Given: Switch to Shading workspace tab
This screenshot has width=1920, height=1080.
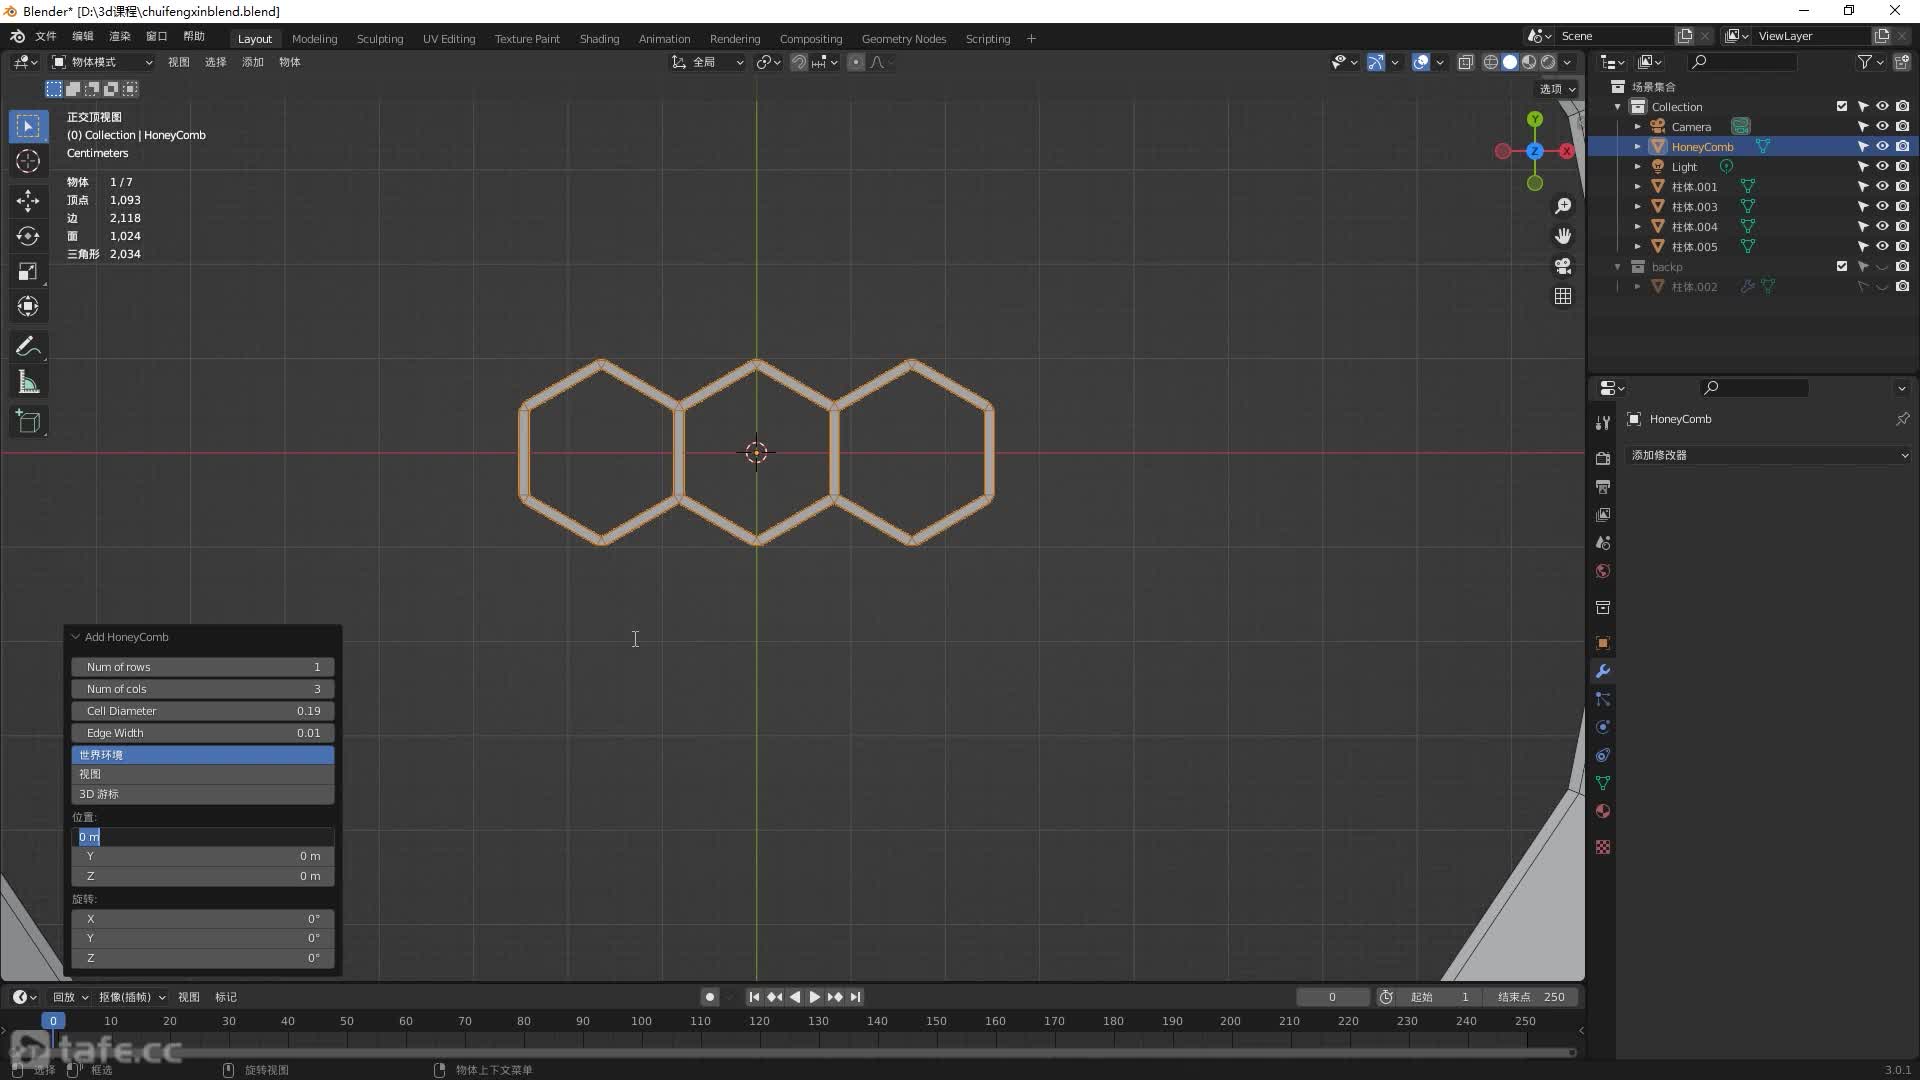Looking at the screenshot, I should tap(599, 39).
